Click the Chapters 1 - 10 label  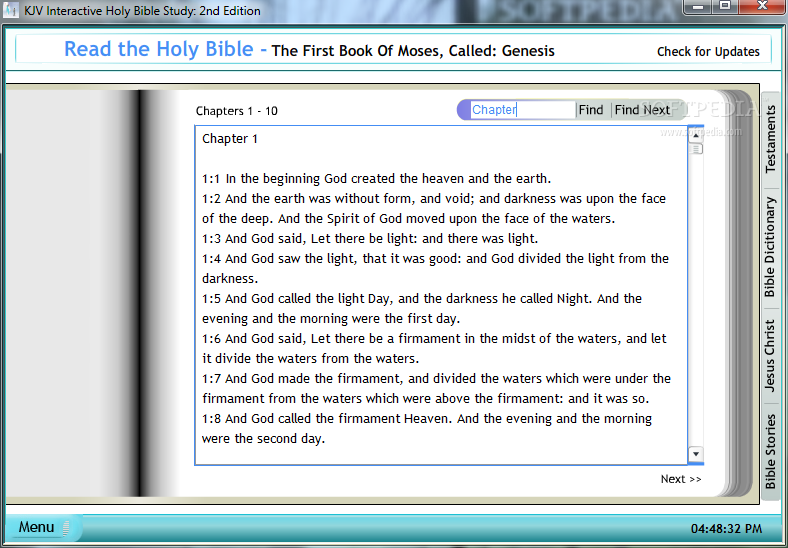click(237, 111)
